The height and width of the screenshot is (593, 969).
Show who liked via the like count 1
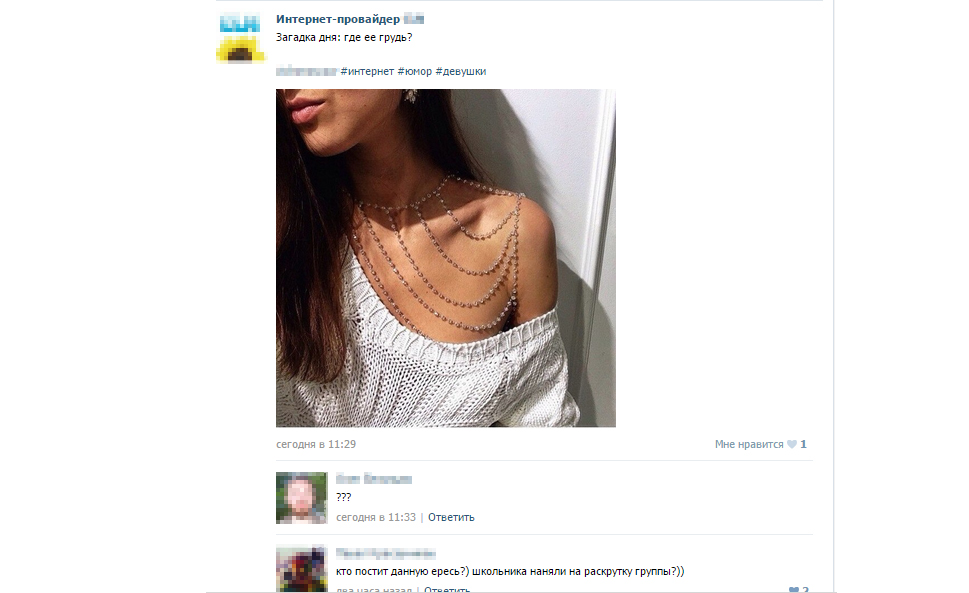click(803, 444)
